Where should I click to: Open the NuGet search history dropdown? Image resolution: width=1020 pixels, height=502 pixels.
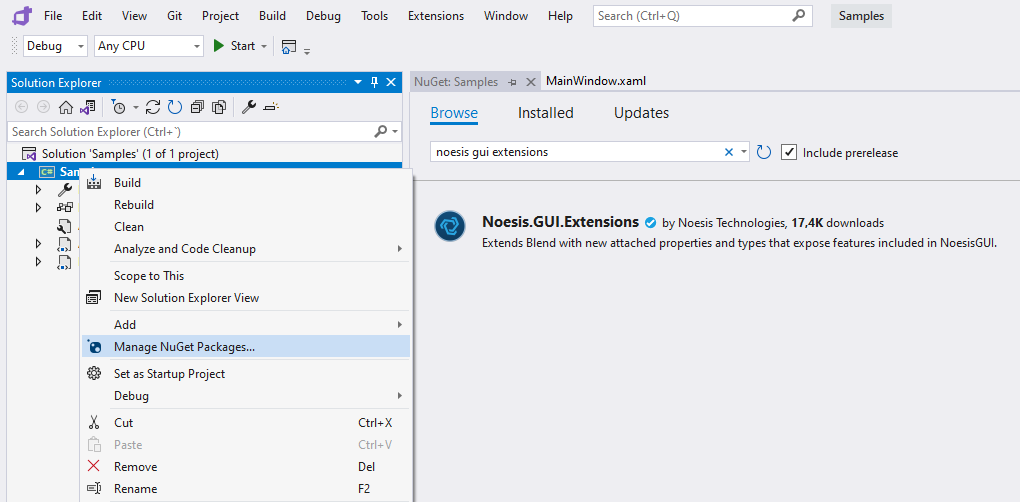click(744, 152)
